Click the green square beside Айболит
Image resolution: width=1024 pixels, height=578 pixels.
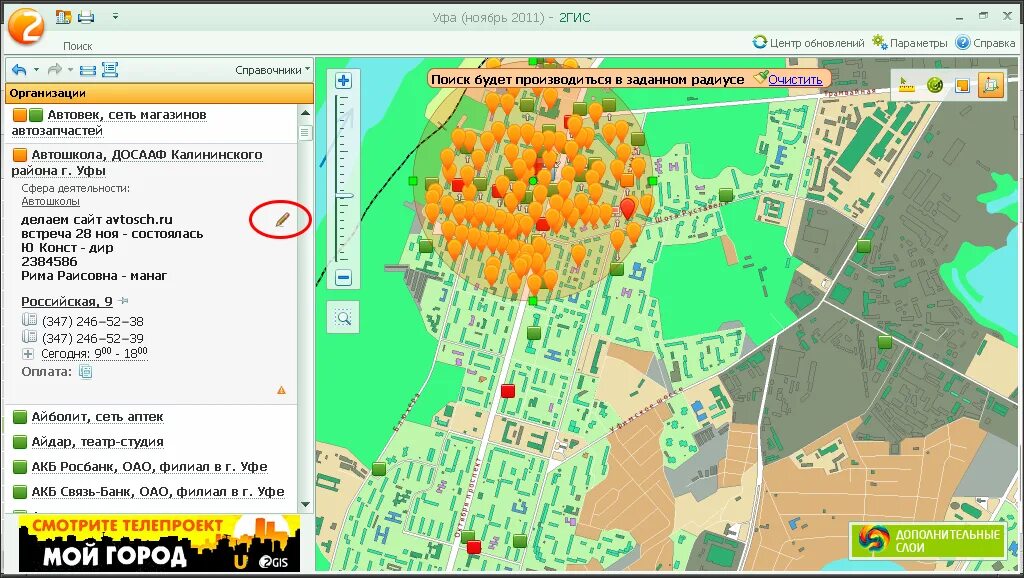point(20,417)
